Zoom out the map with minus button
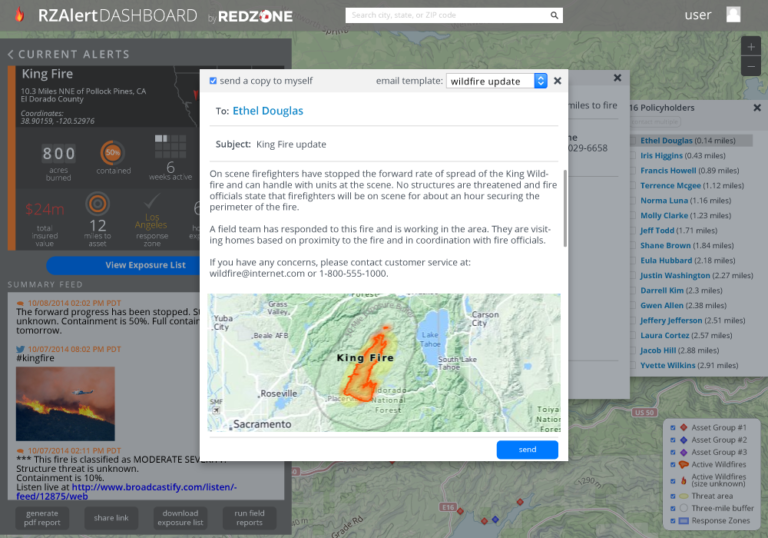The height and width of the screenshot is (538, 768). 751,67
